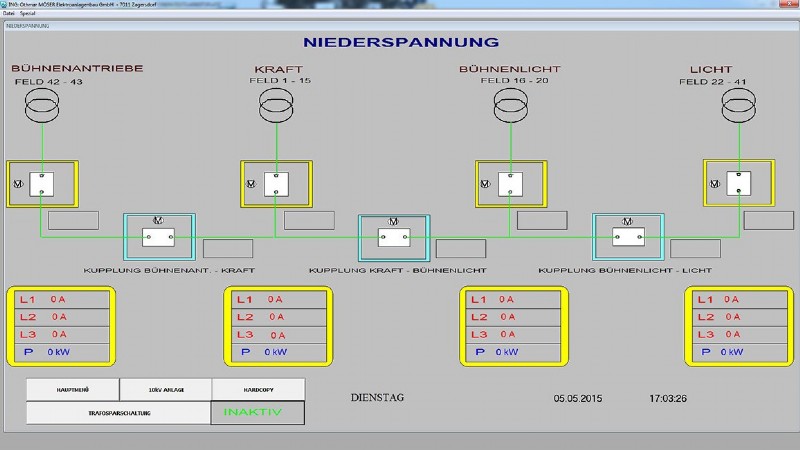800x450 pixels.
Task: Click the Bühnenantriebe feeder breaker switch
Action: tap(41, 184)
